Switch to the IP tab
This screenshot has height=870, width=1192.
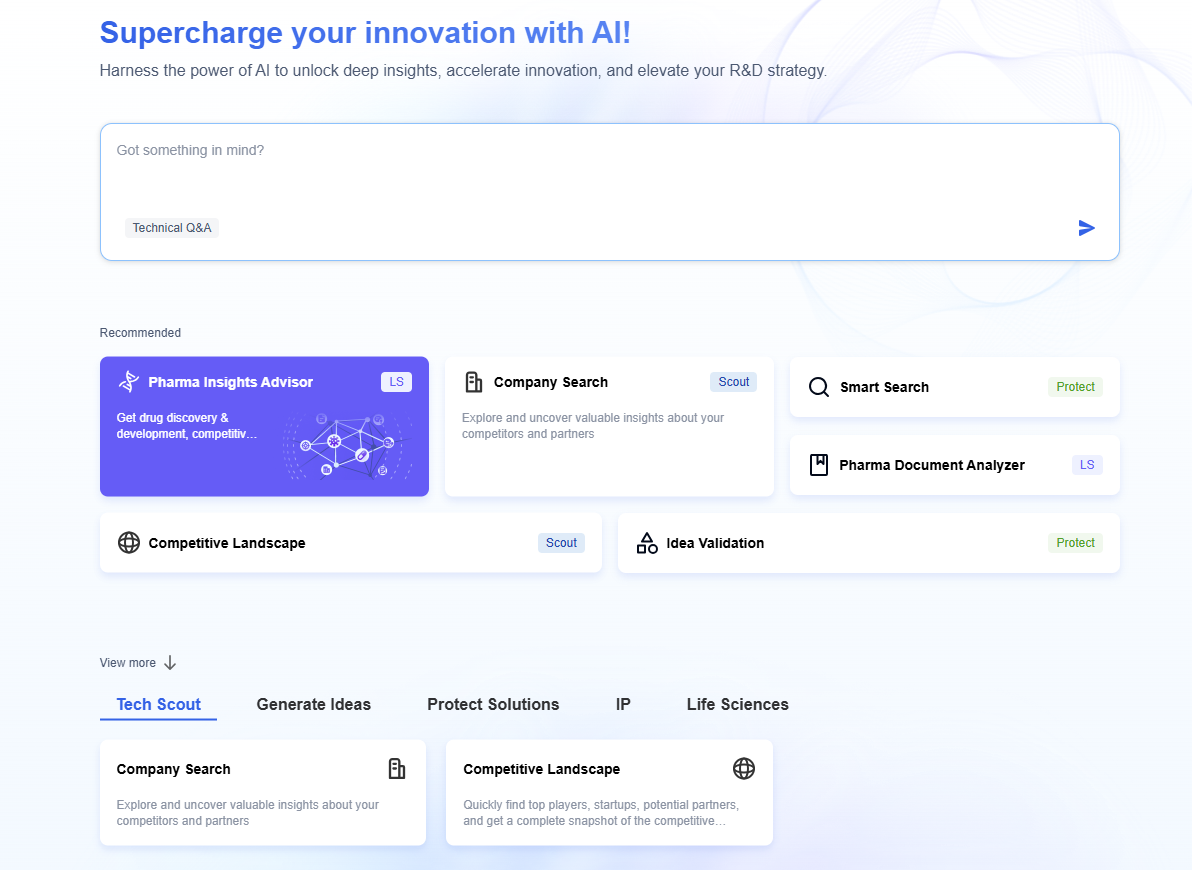click(x=623, y=705)
